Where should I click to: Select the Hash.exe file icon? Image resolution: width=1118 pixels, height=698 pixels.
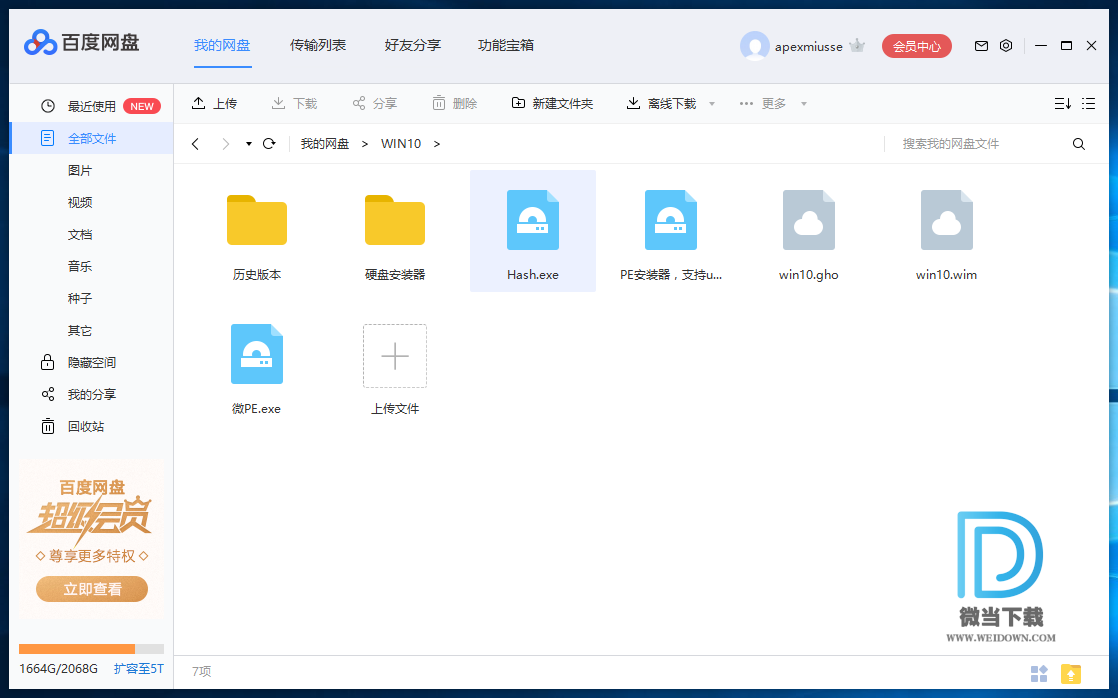[533, 220]
